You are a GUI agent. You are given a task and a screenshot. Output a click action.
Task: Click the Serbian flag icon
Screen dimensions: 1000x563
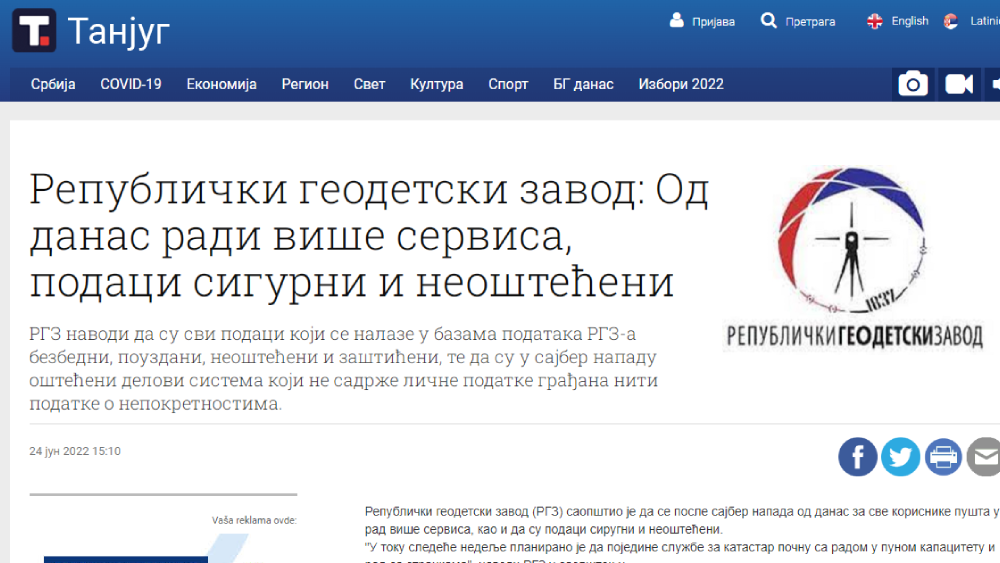pos(951,21)
